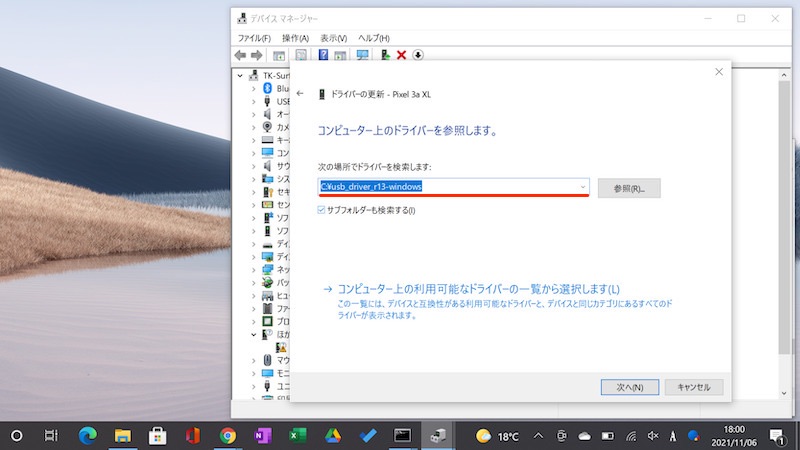Click the blue help icon in toolbar
Screen dimensions: 800x450
point(323,55)
